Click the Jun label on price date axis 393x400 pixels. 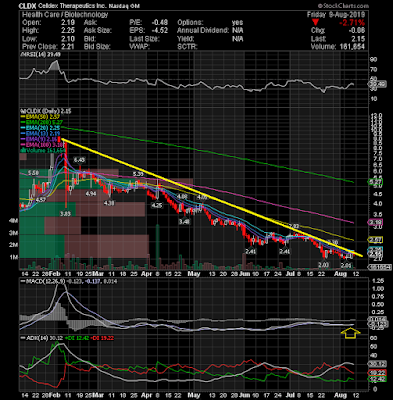coord(245,274)
